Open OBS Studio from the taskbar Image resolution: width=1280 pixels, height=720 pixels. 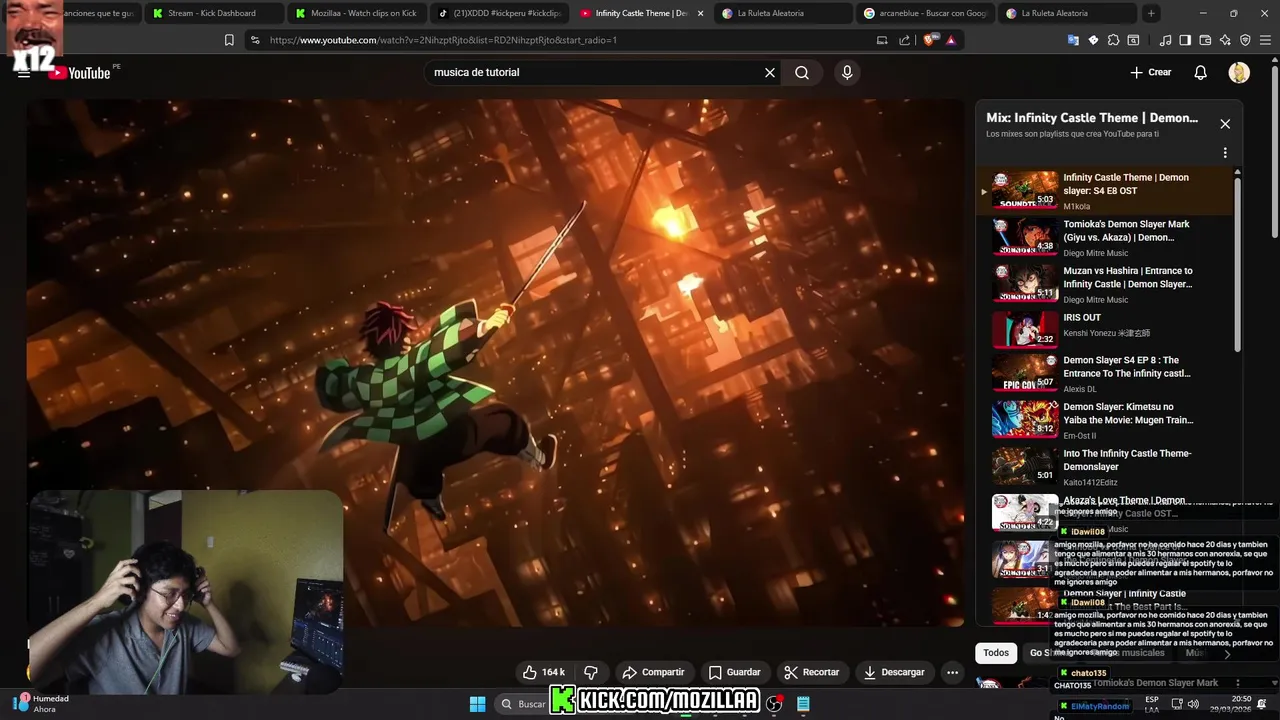point(774,704)
